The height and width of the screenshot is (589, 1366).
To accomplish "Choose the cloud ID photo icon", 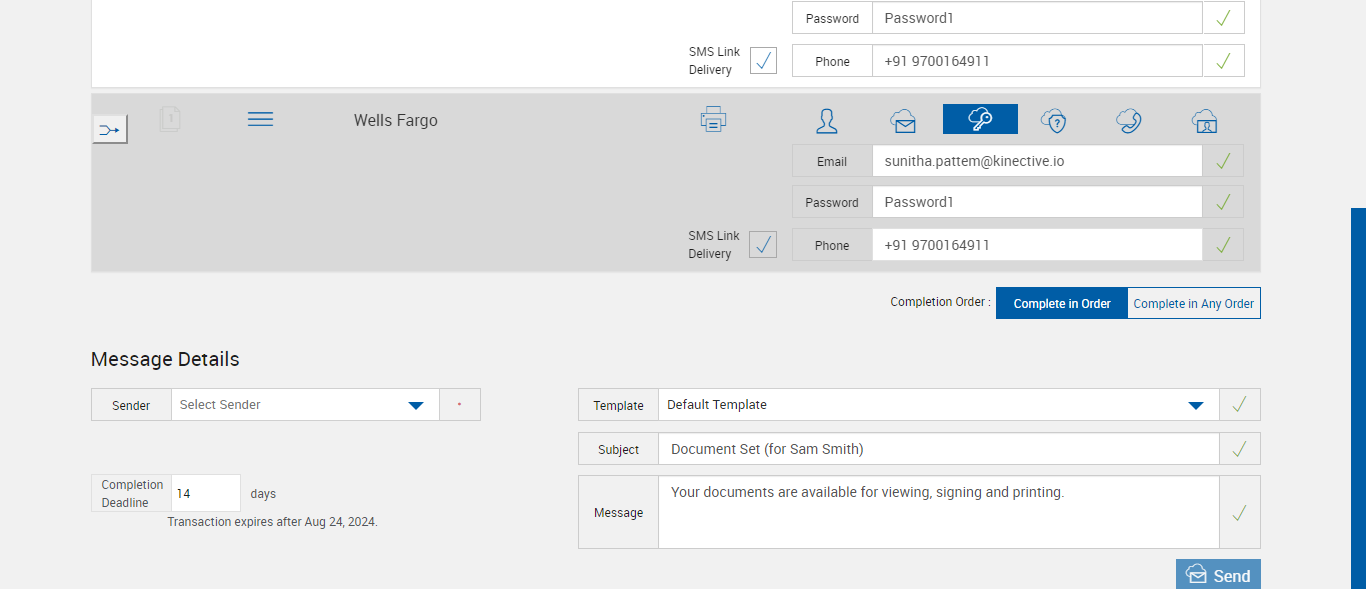I will (x=1204, y=121).
